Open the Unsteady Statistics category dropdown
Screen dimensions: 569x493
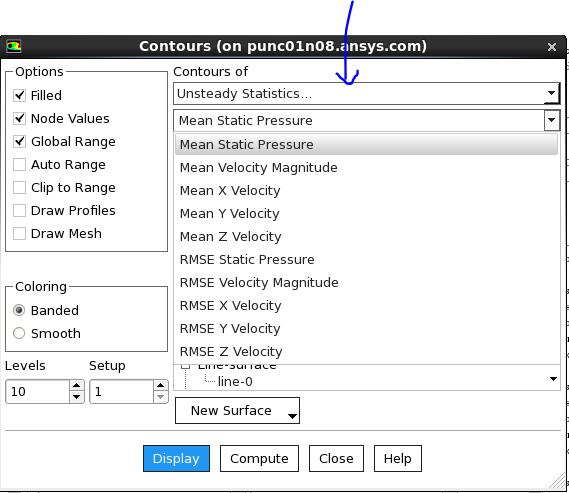tap(367, 94)
